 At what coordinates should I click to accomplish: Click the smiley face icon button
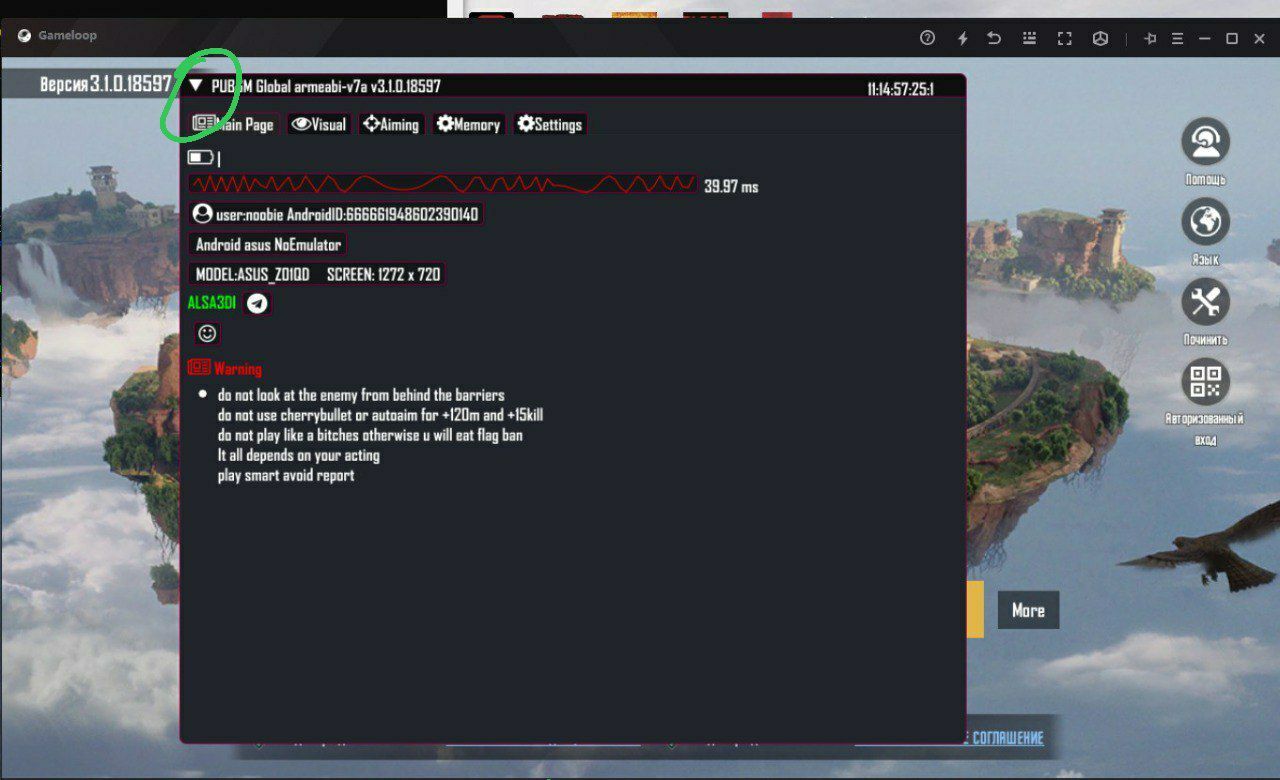(x=207, y=333)
